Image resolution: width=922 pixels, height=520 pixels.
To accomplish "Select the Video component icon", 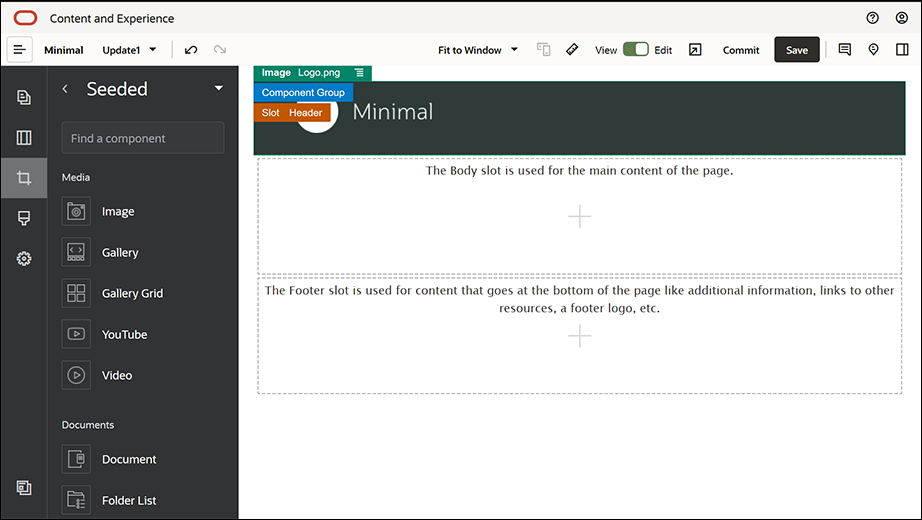I will (76, 375).
